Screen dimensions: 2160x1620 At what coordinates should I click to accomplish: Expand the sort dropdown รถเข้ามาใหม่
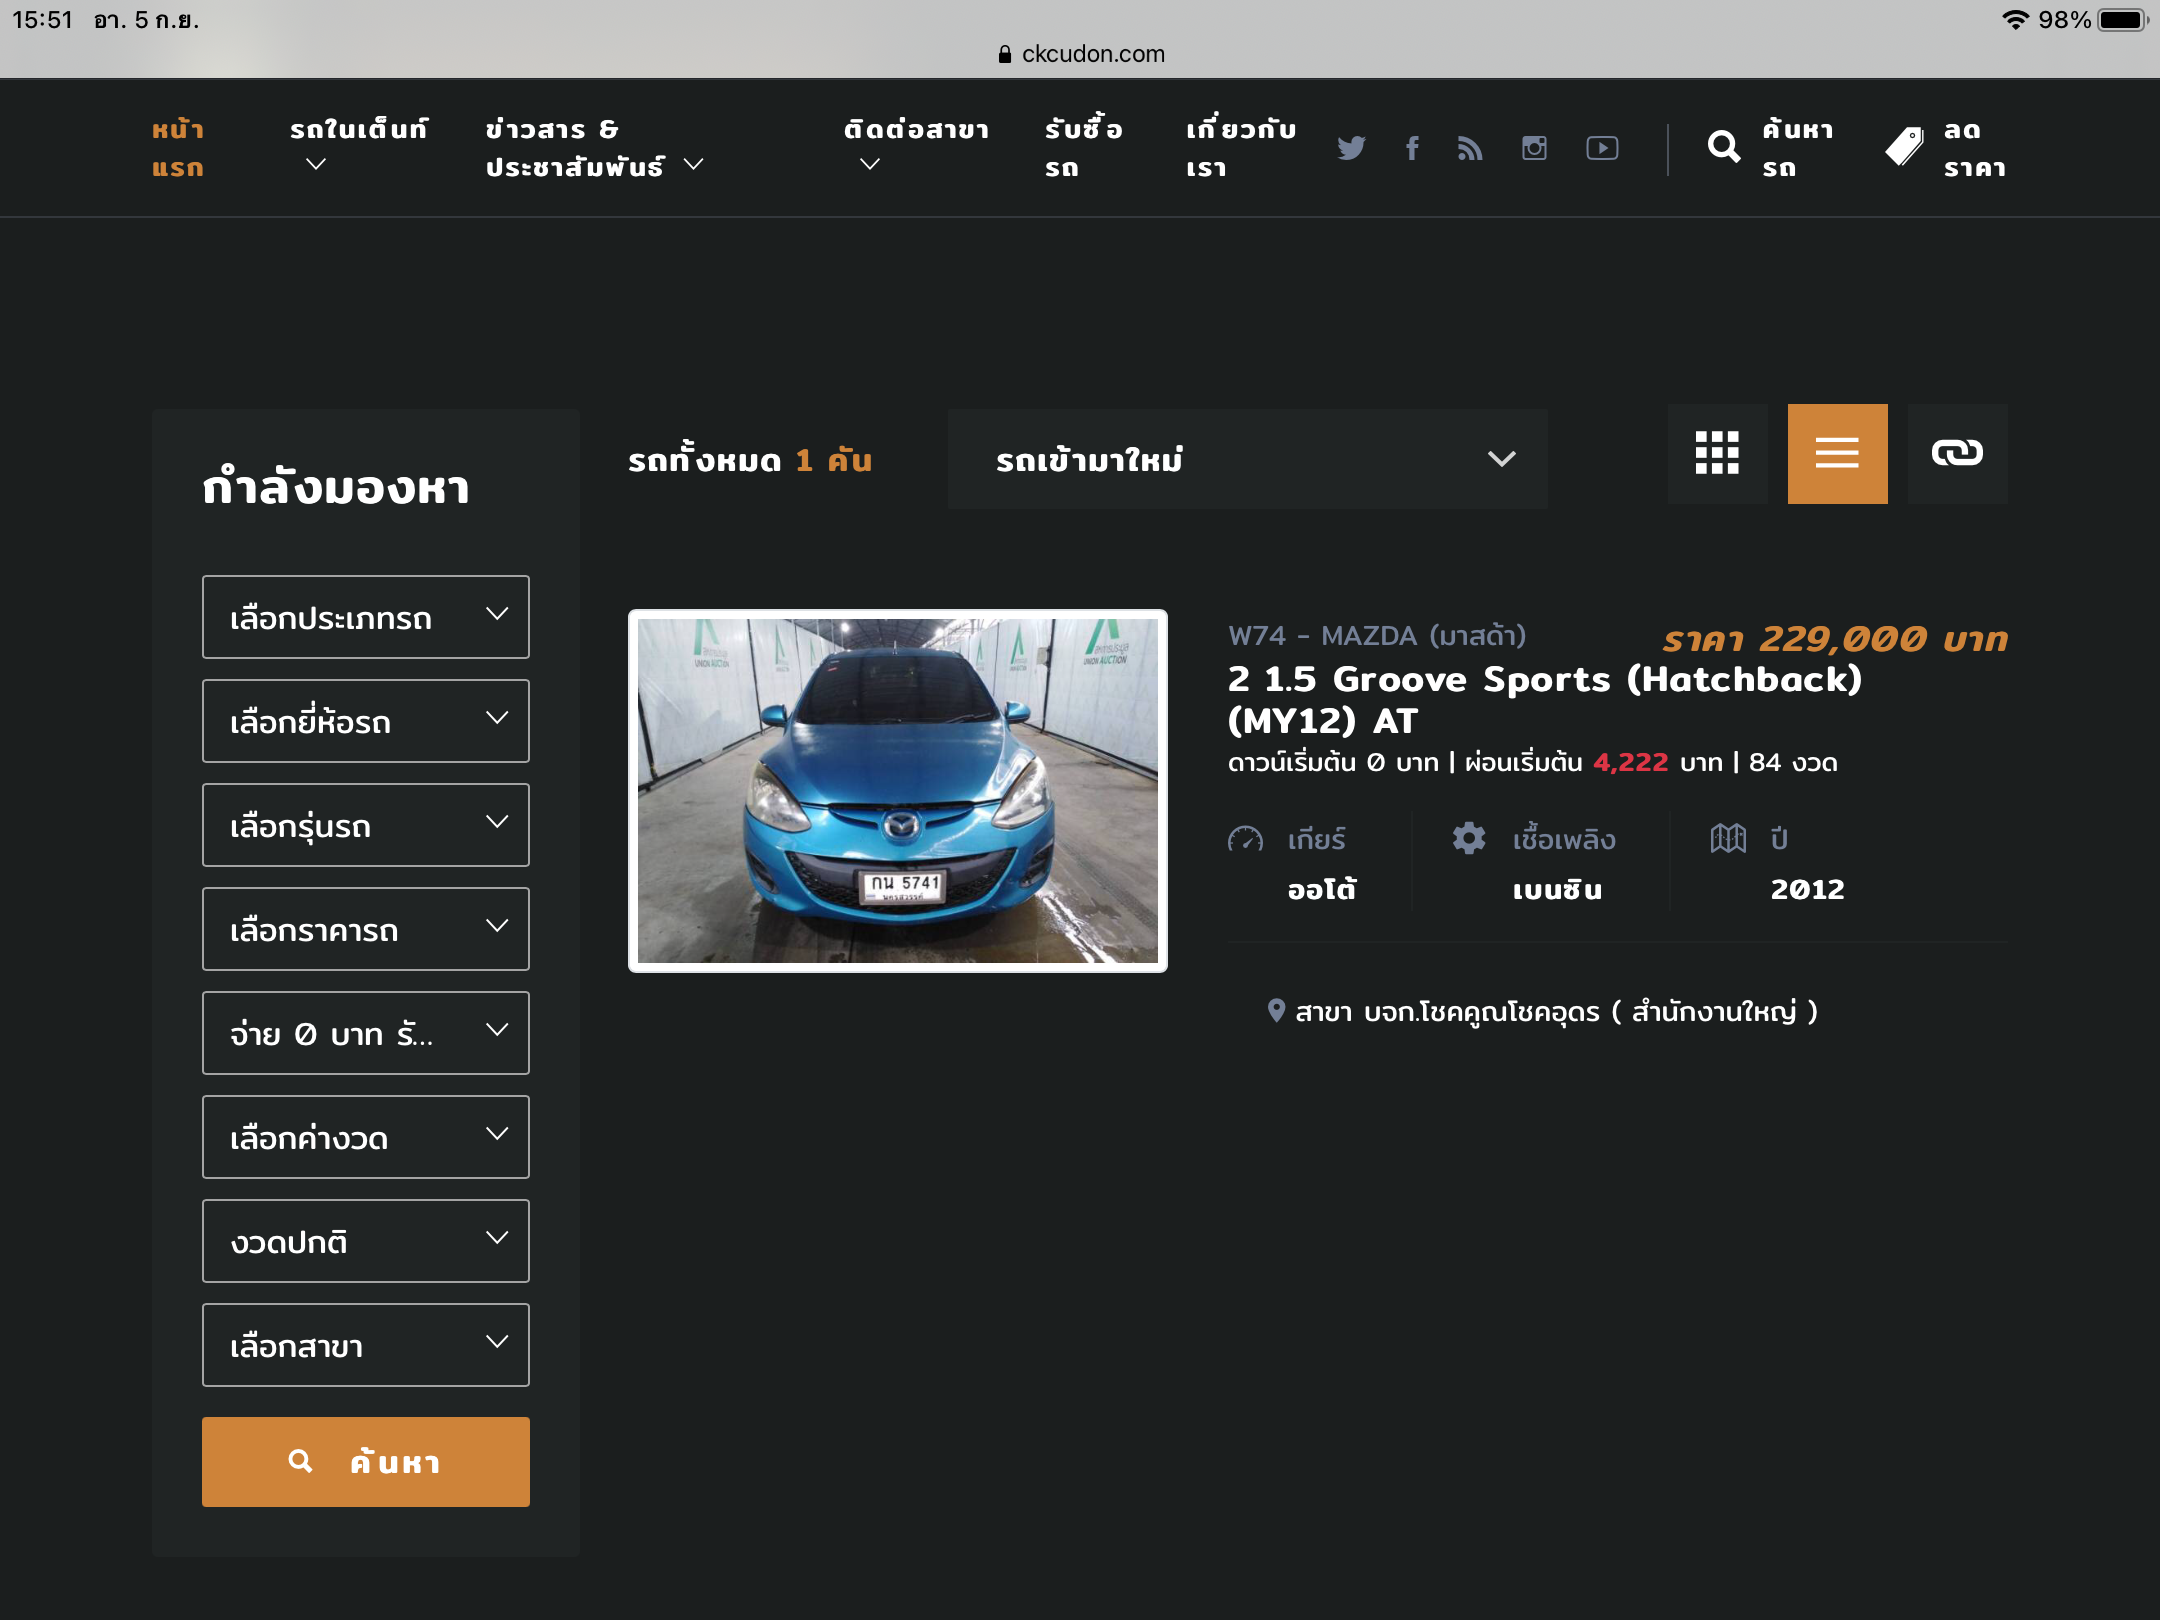1247,459
